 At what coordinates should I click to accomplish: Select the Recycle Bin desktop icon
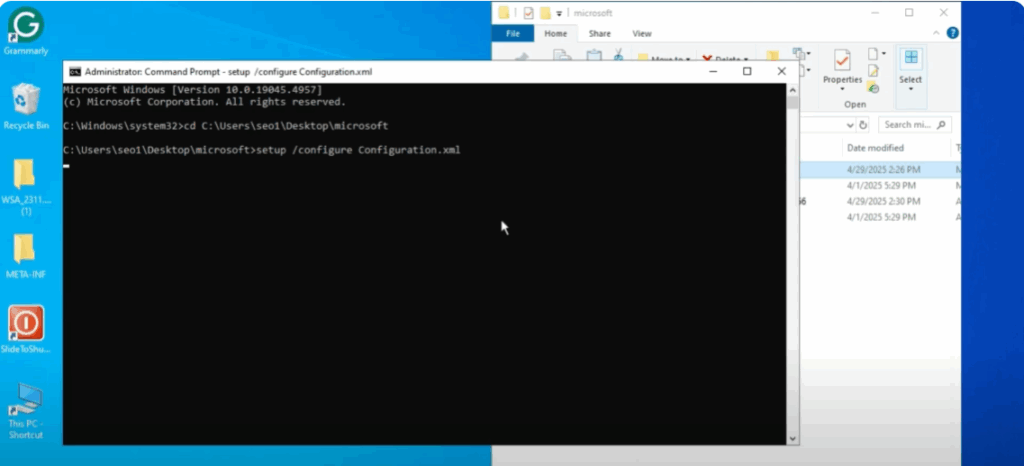click(x=26, y=106)
